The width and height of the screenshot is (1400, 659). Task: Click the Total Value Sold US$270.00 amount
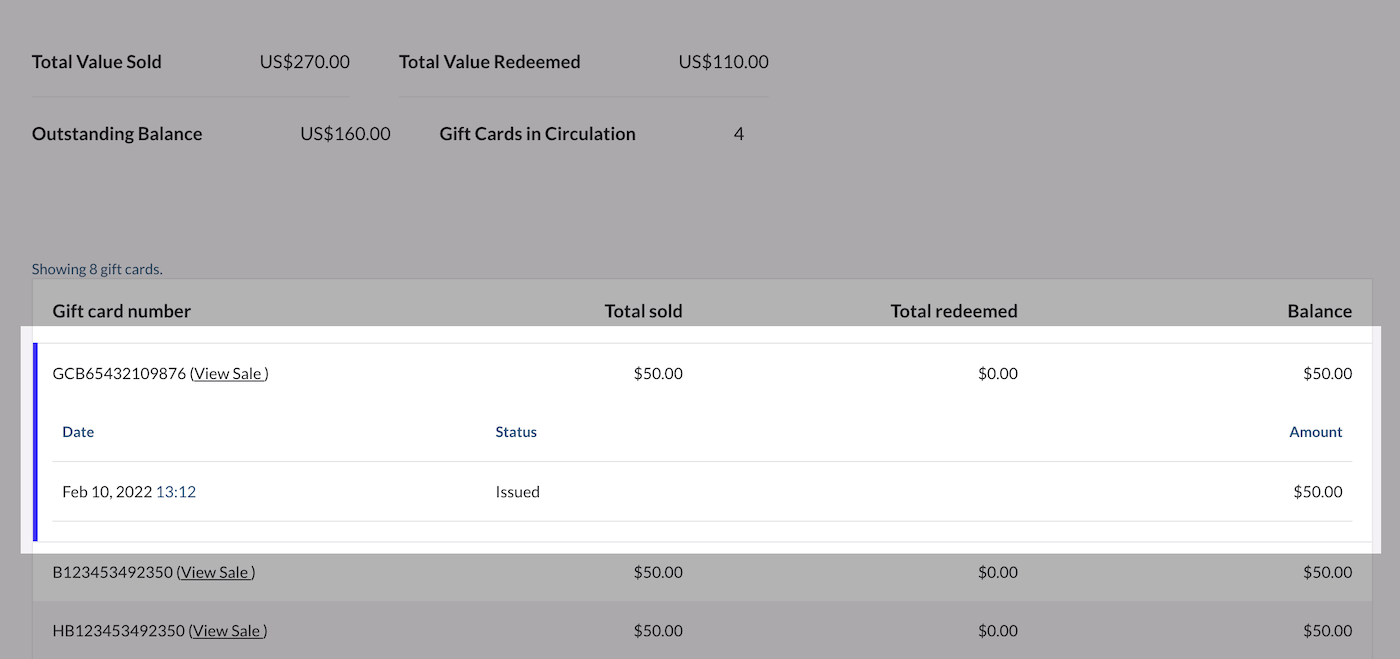pos(304,62)
